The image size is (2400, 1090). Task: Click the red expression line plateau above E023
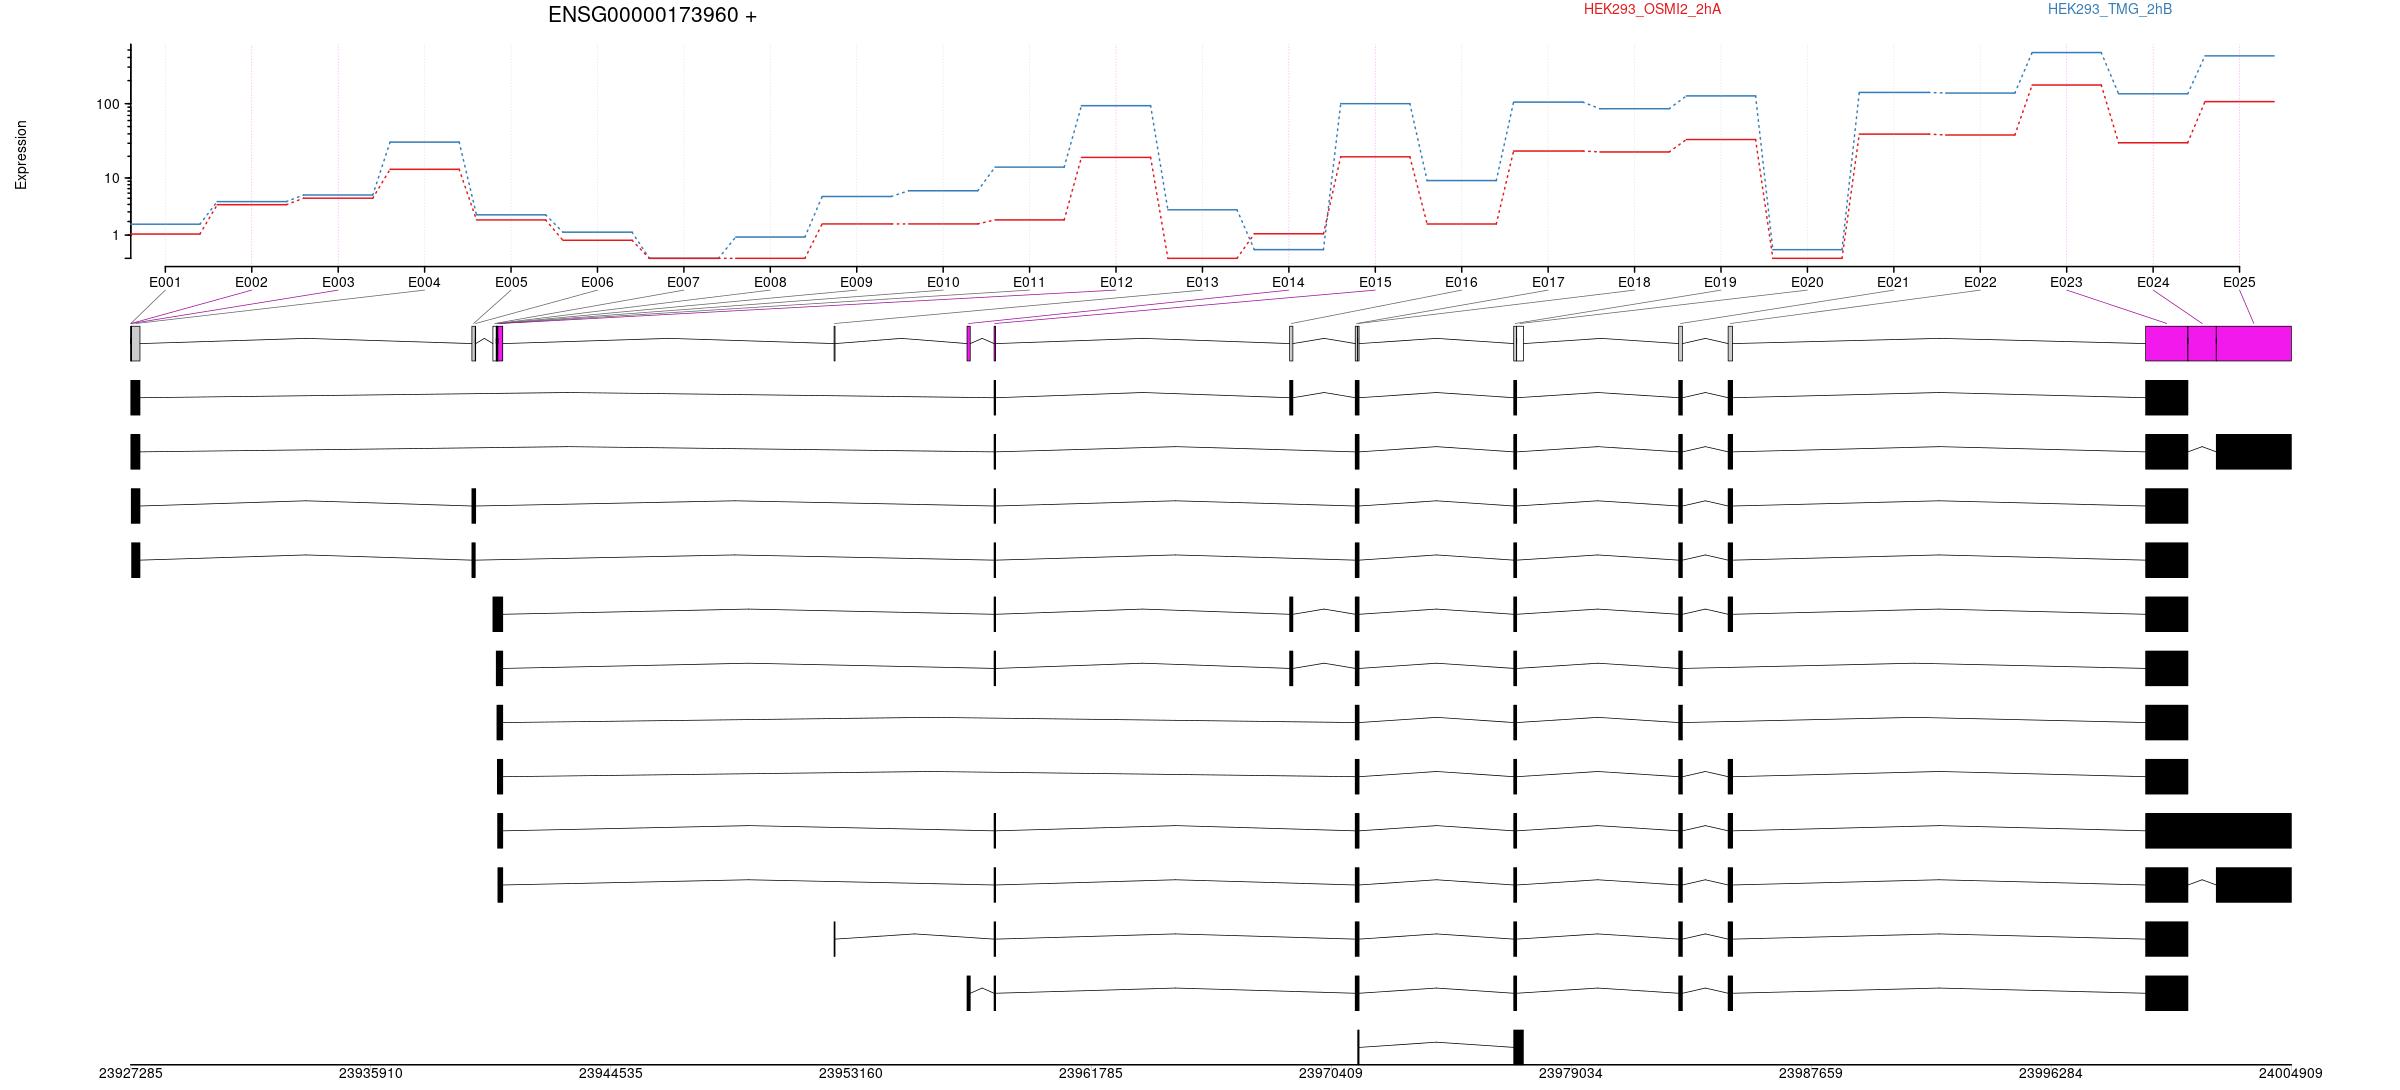click(x=2066, y=85)
